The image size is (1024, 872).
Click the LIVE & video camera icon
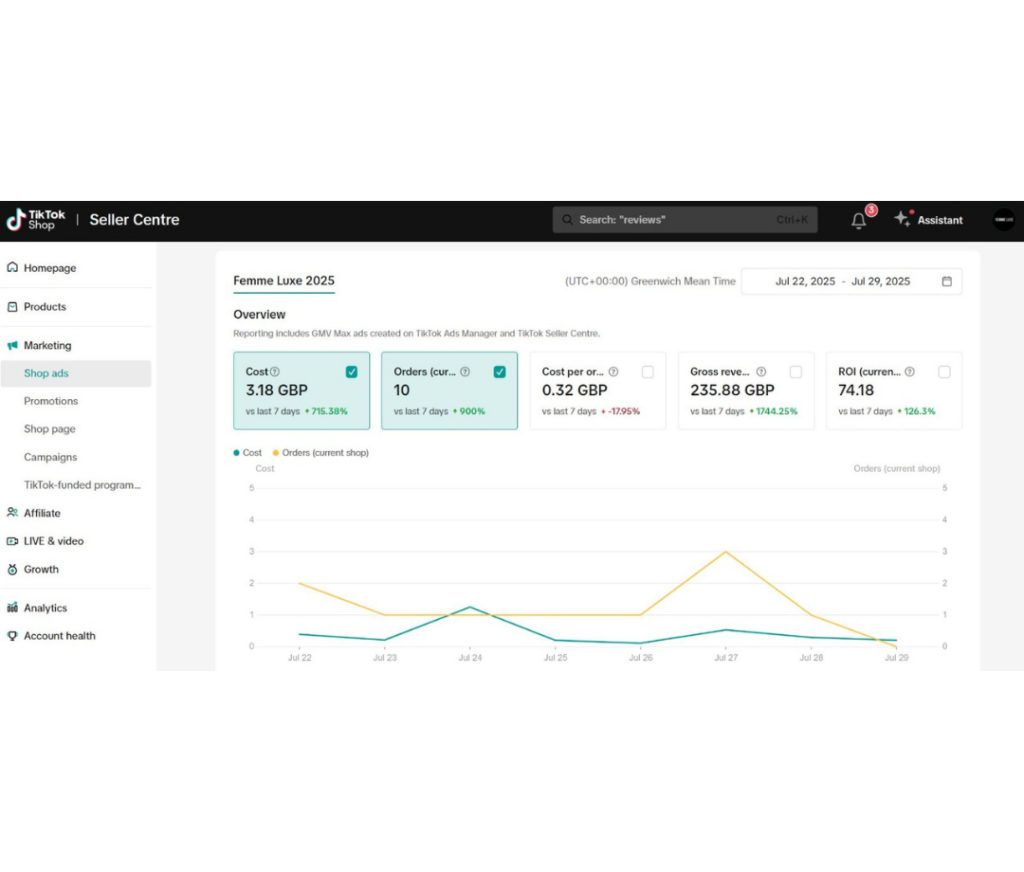click(12, 541)
